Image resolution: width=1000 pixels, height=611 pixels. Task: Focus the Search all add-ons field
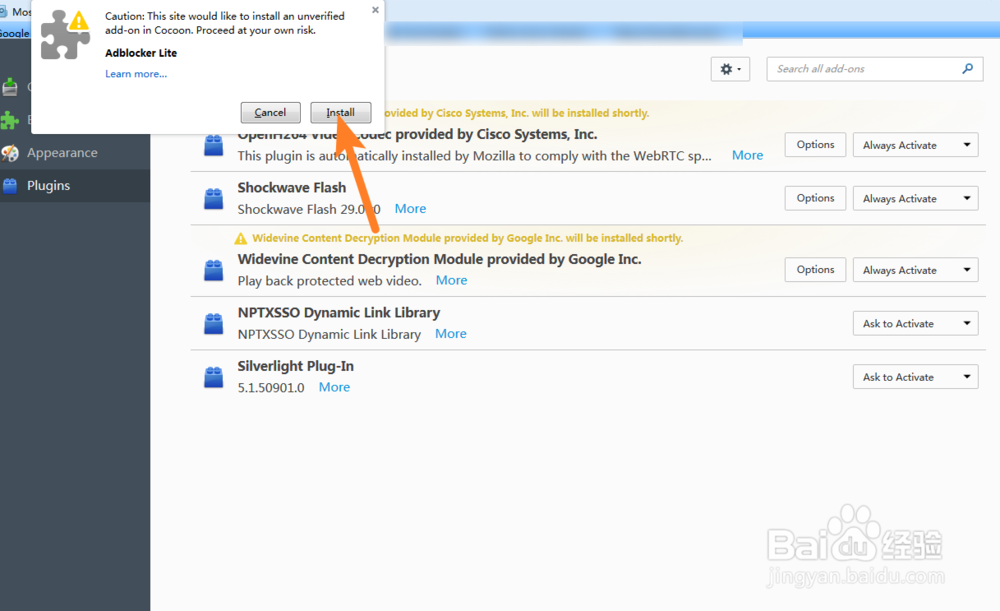pos(875,69)
